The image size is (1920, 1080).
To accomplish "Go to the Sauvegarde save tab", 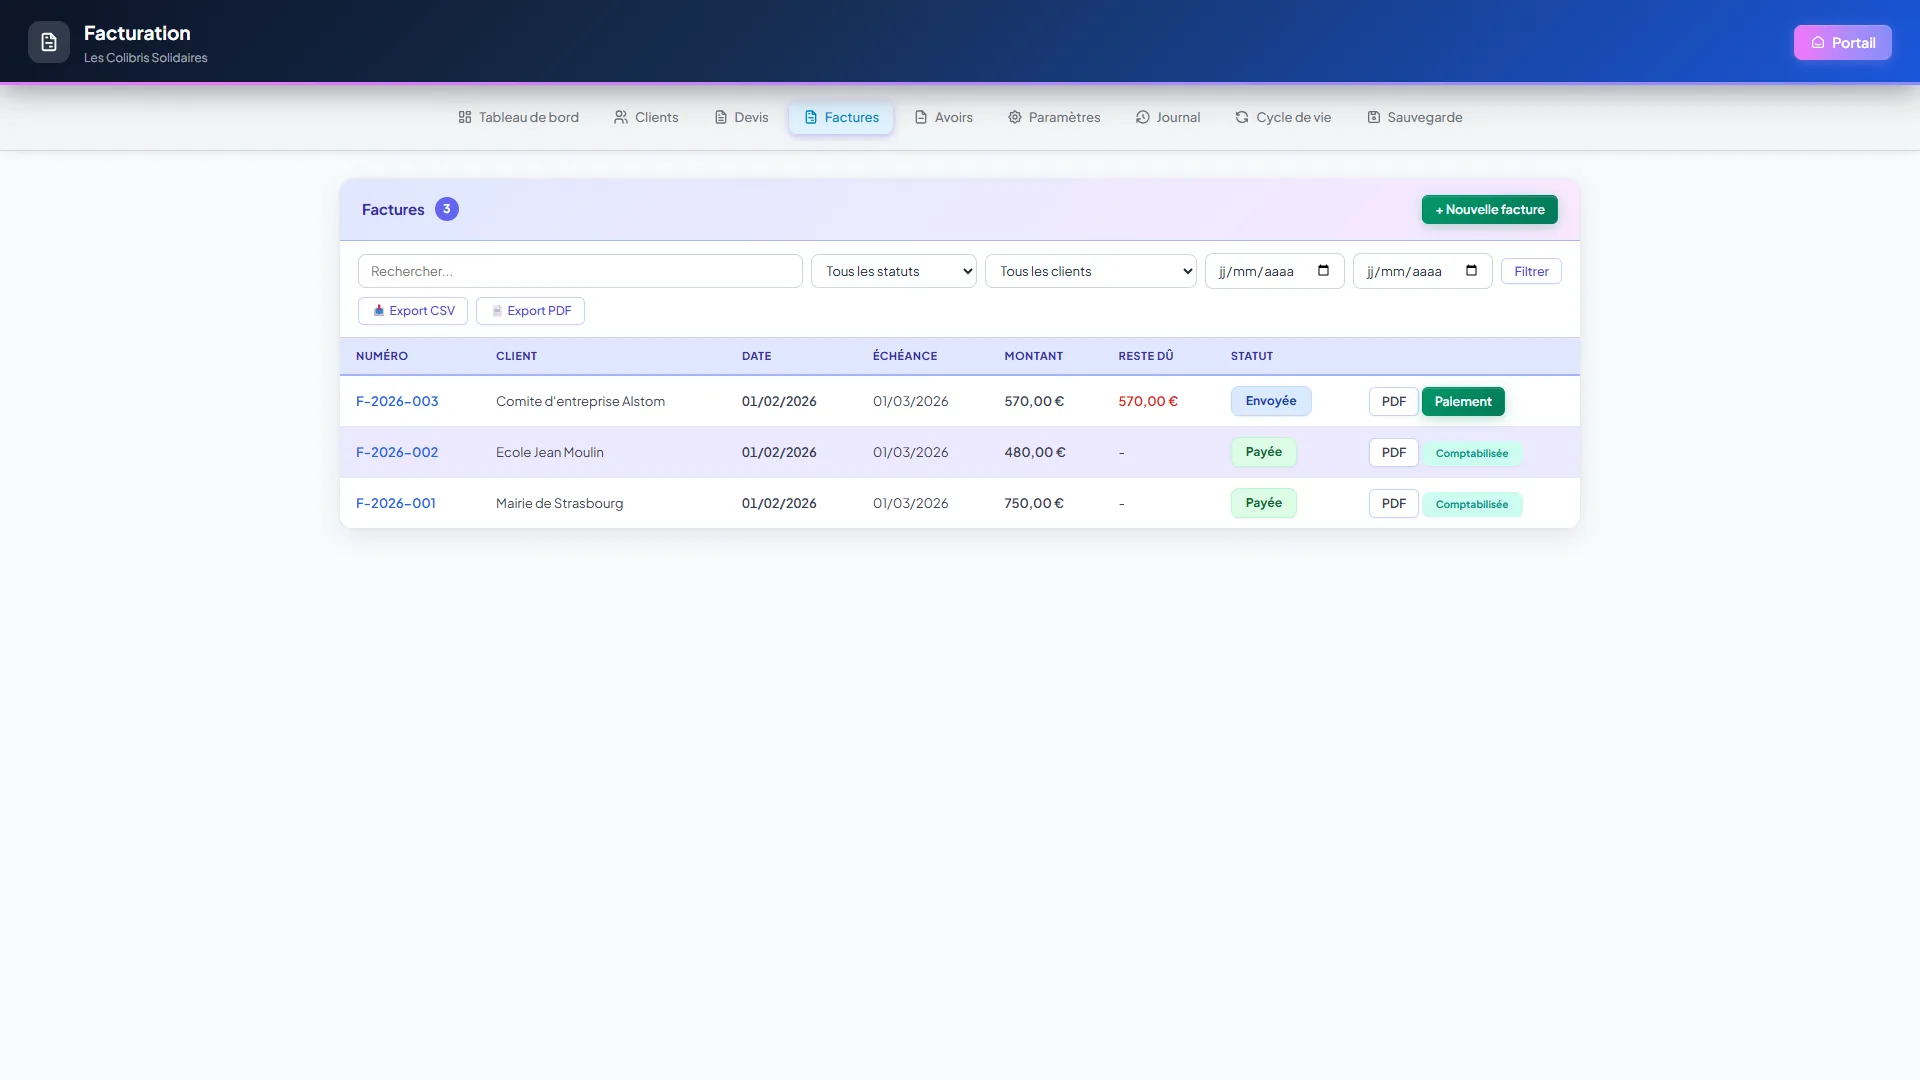I will click(x=1414, y=117).
